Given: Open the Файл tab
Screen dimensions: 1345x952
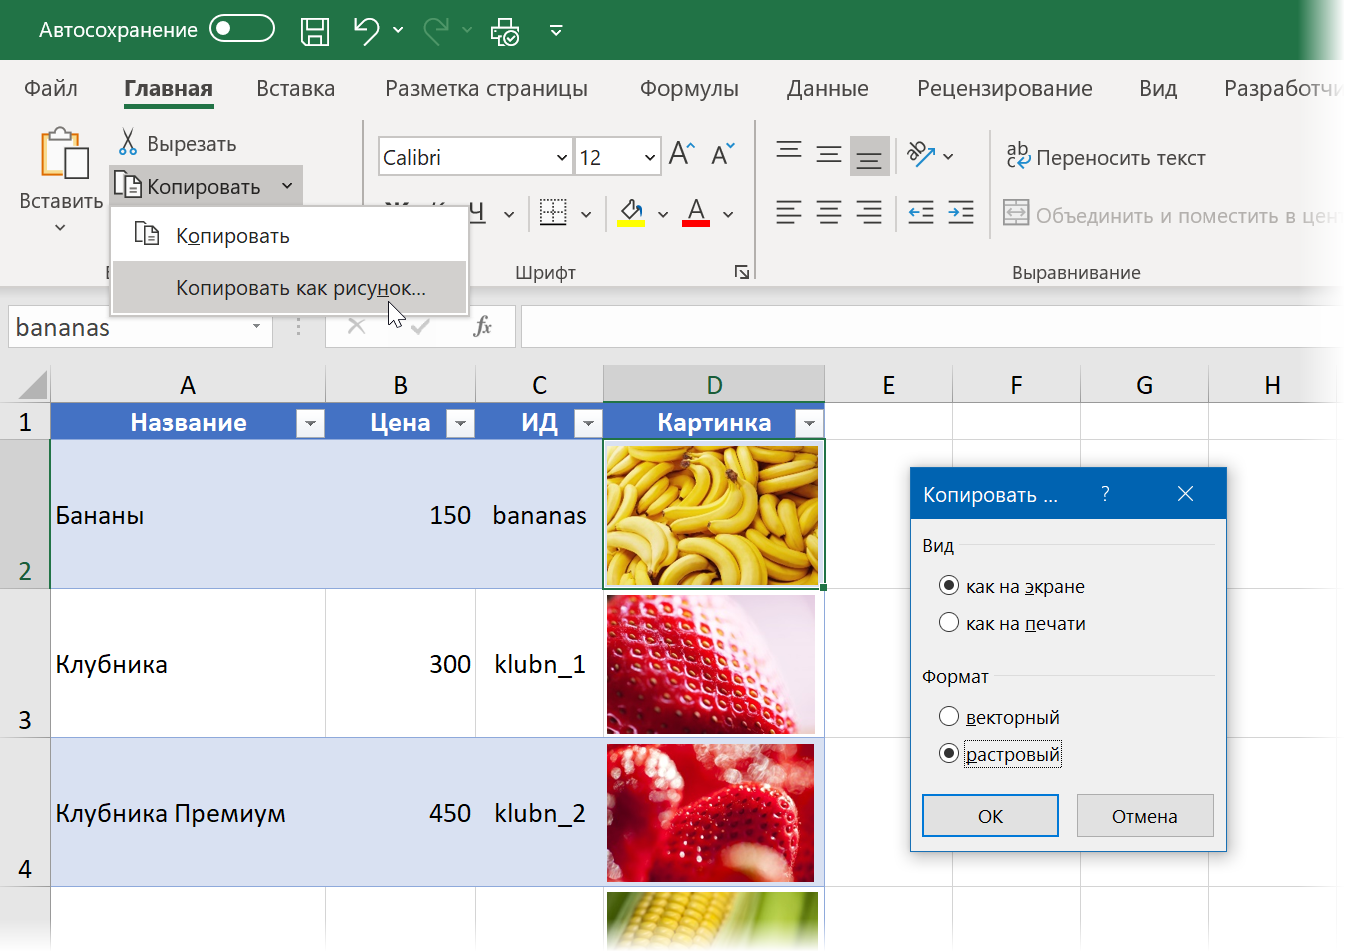Looking at the screenshot, I should [51, 88].
